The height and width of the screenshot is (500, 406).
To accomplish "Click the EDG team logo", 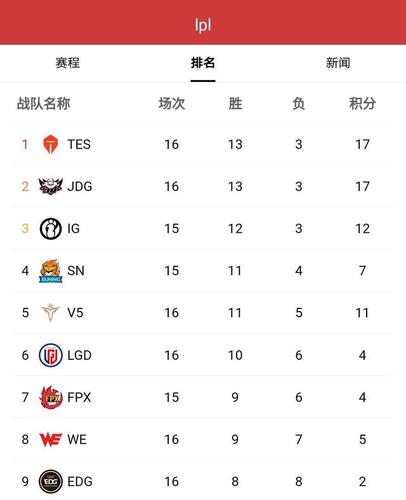I will (x=51, y=481).
